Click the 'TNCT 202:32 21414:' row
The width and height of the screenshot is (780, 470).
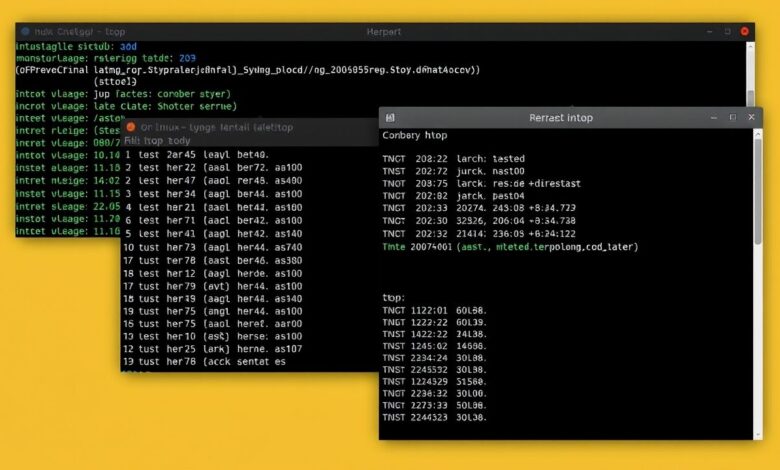tap(479, 234)
